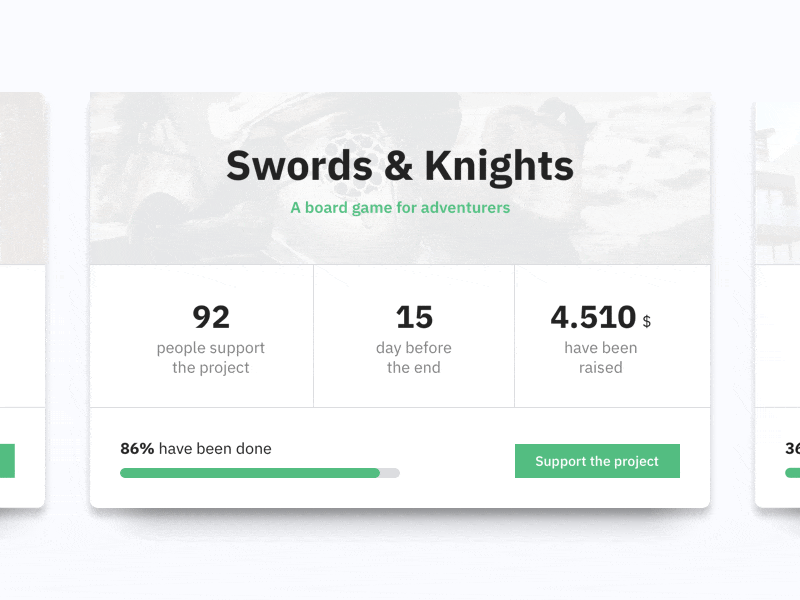Click the partial green button on the left card
800x600 pixels.
pyautogui.click(x=7, y=461)
